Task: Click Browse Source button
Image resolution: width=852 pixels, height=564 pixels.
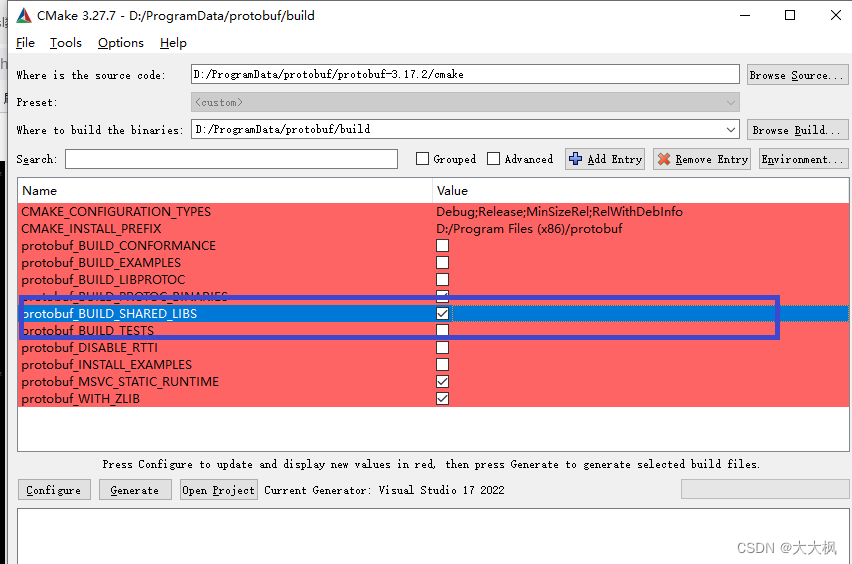Action: pos(797,75)
